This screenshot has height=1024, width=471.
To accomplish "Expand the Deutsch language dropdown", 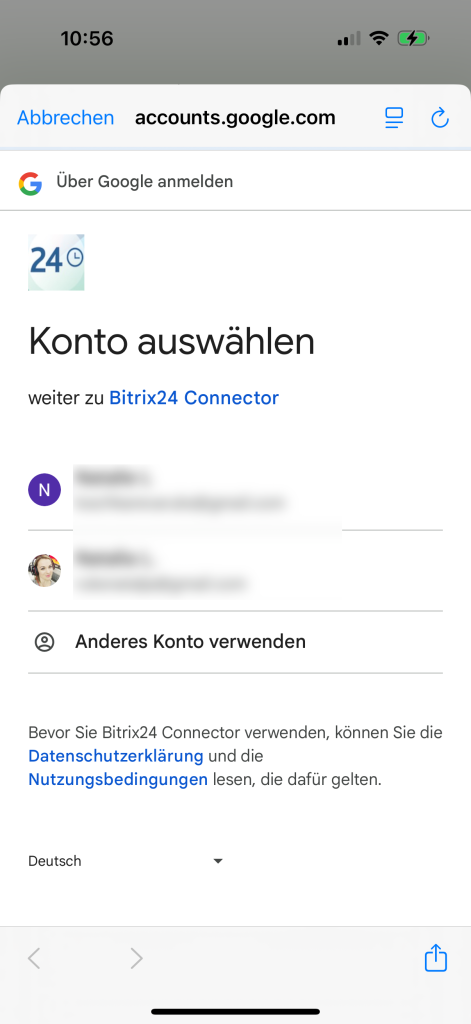I will point(127,861).
